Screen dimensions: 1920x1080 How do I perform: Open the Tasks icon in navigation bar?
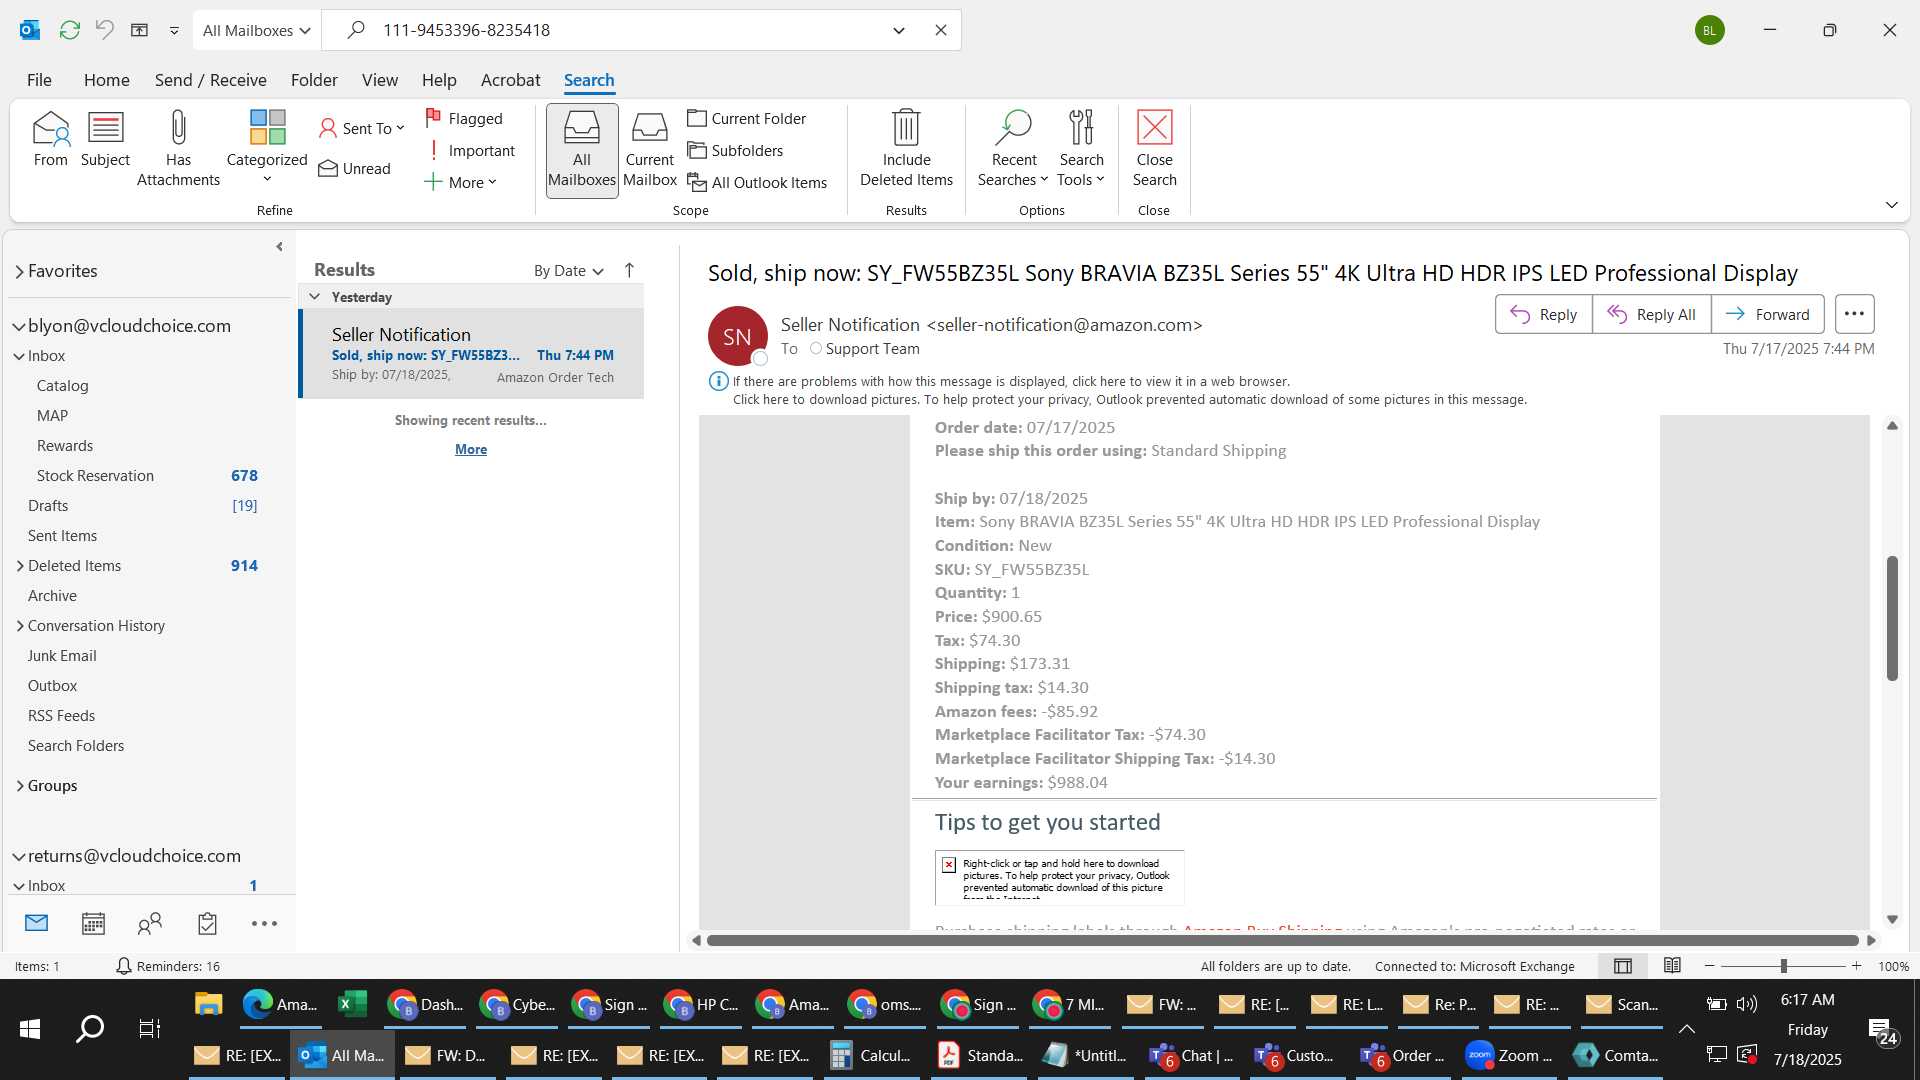click(207, 924)
